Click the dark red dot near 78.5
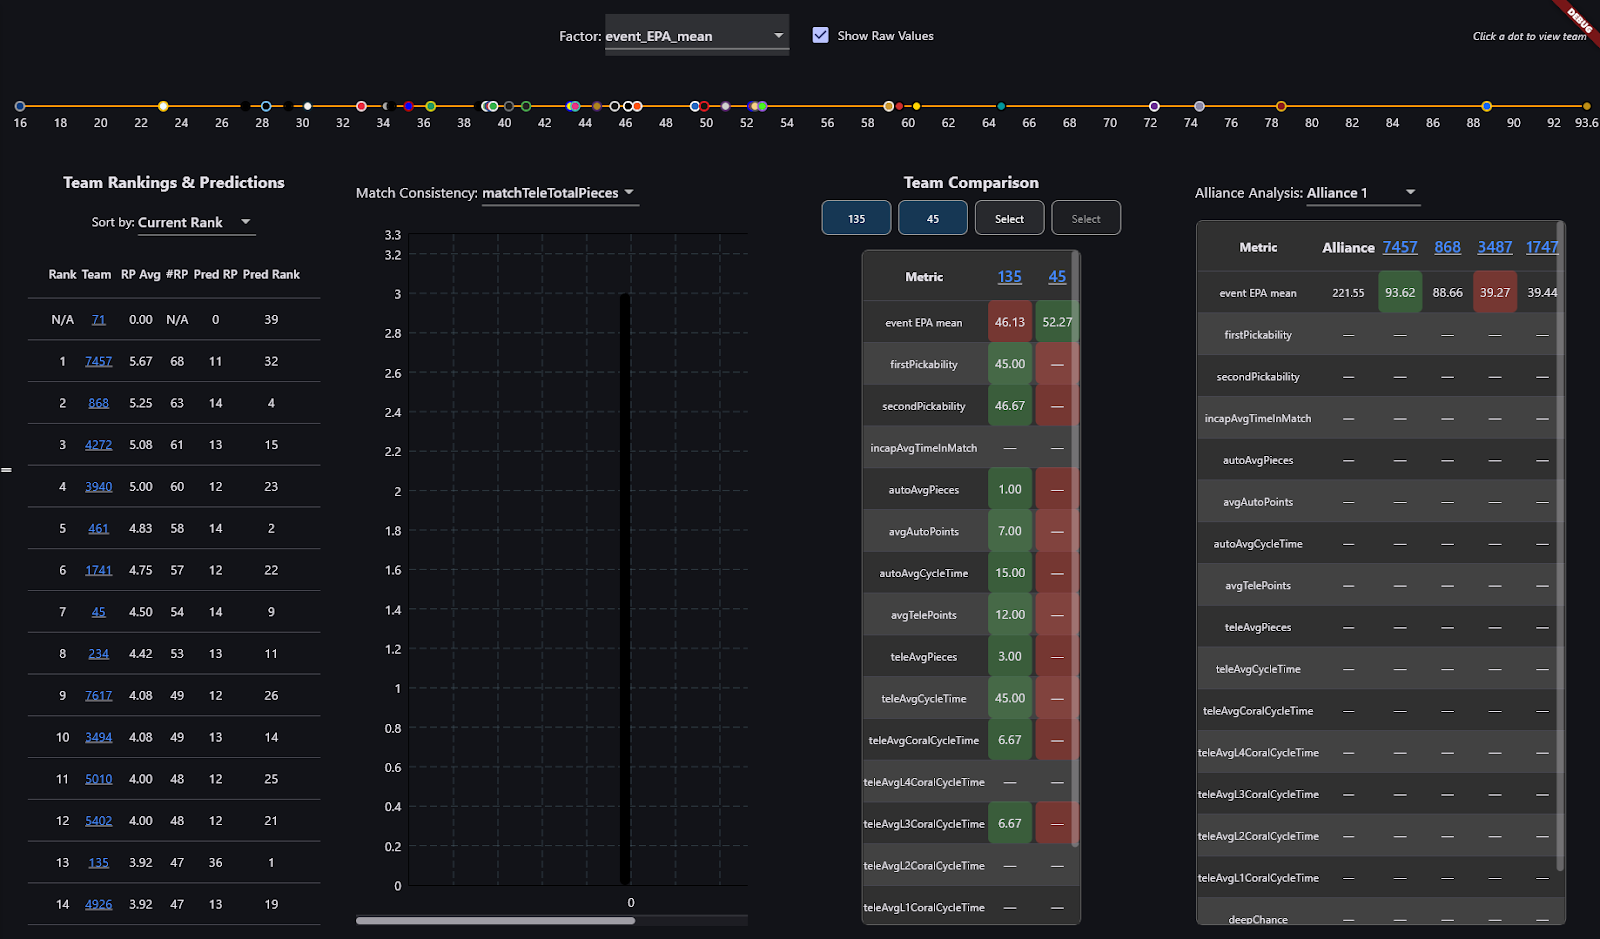Viewport: 1600px width, 939px height. coord(1281,106)
